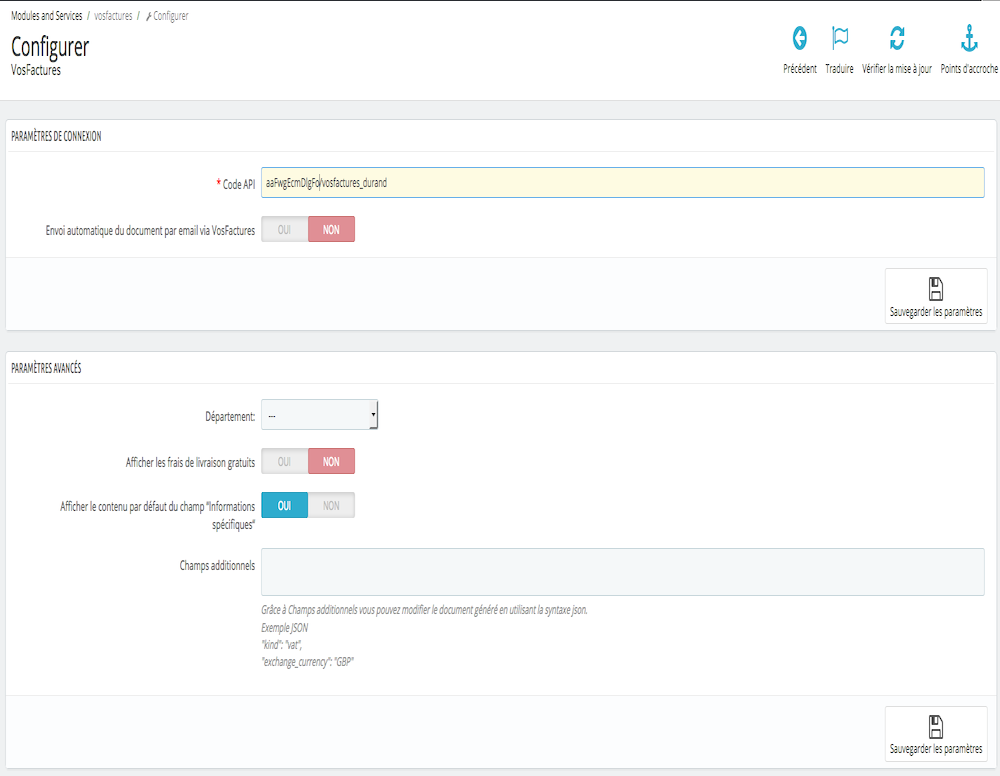
Task: Click the Champs additionnels label
Action: pos(217,566)
